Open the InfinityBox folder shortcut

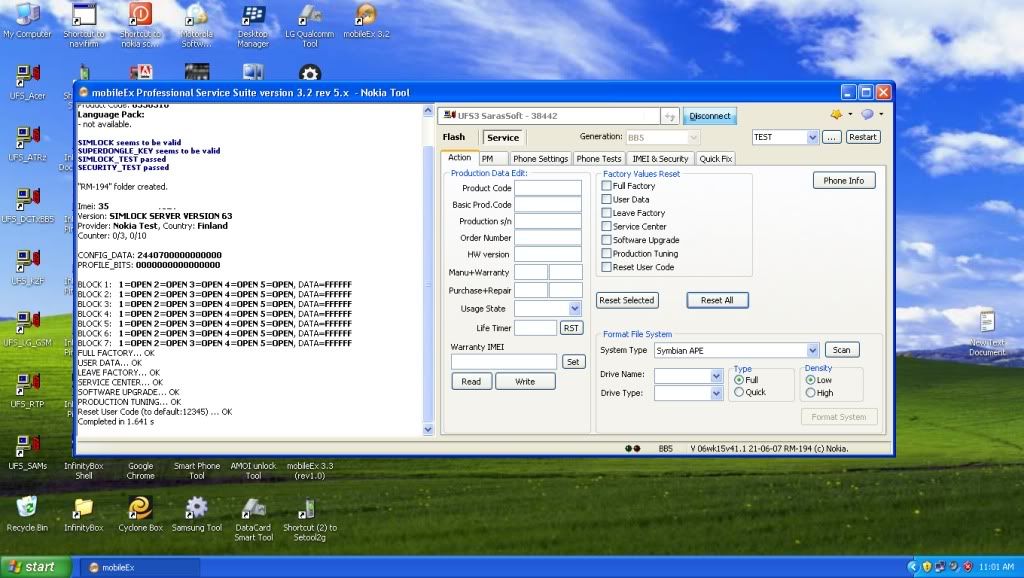[84, 514]
